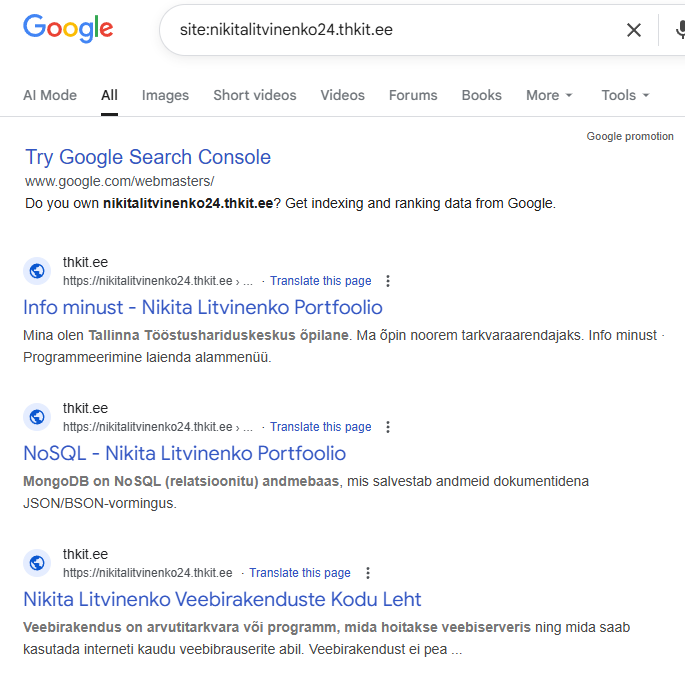Click globe favicon of Info minust result

[37, 271]
